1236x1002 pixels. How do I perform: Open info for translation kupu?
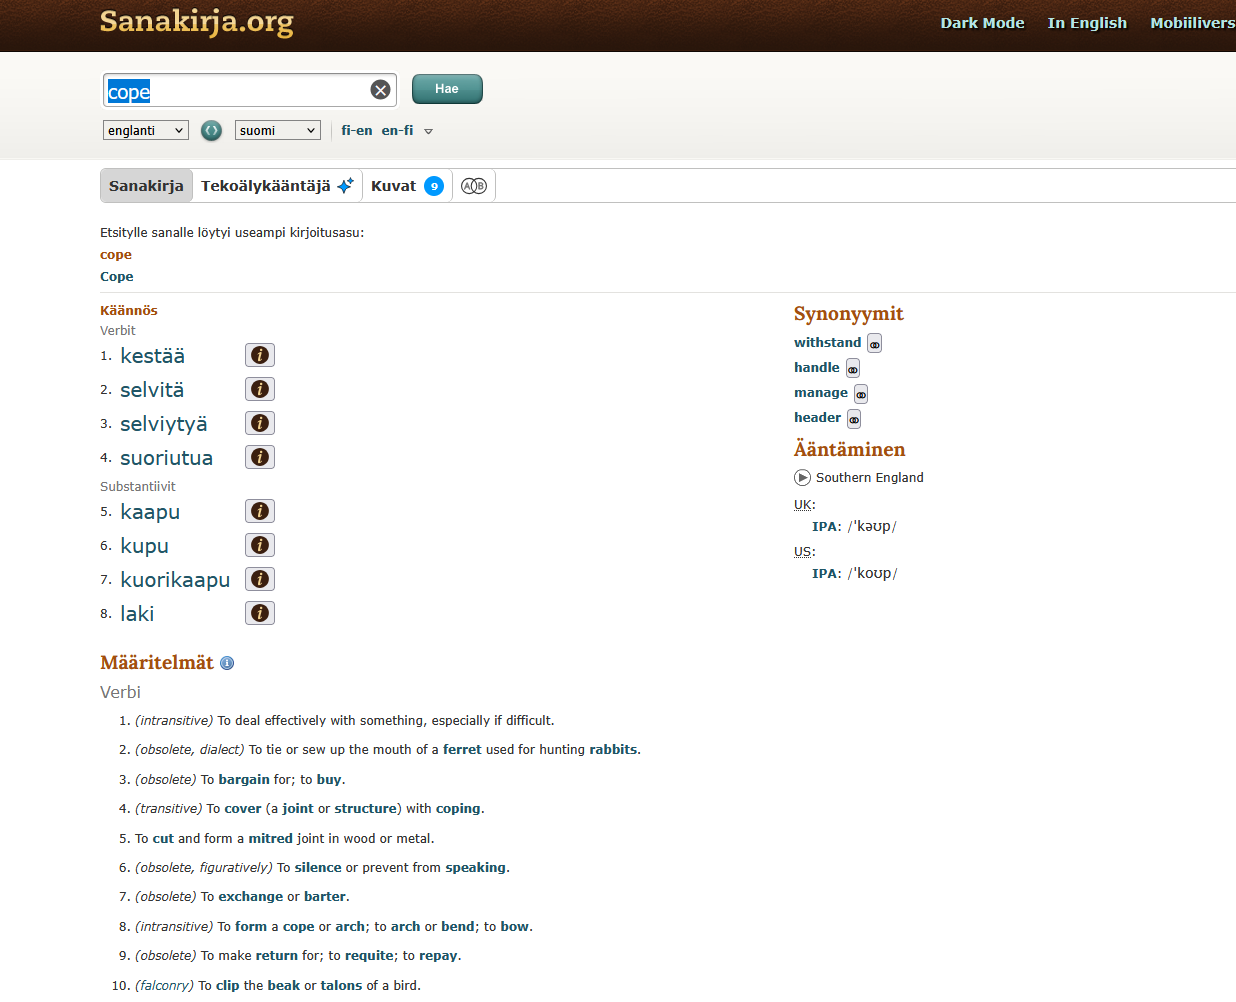click(260, 545)
